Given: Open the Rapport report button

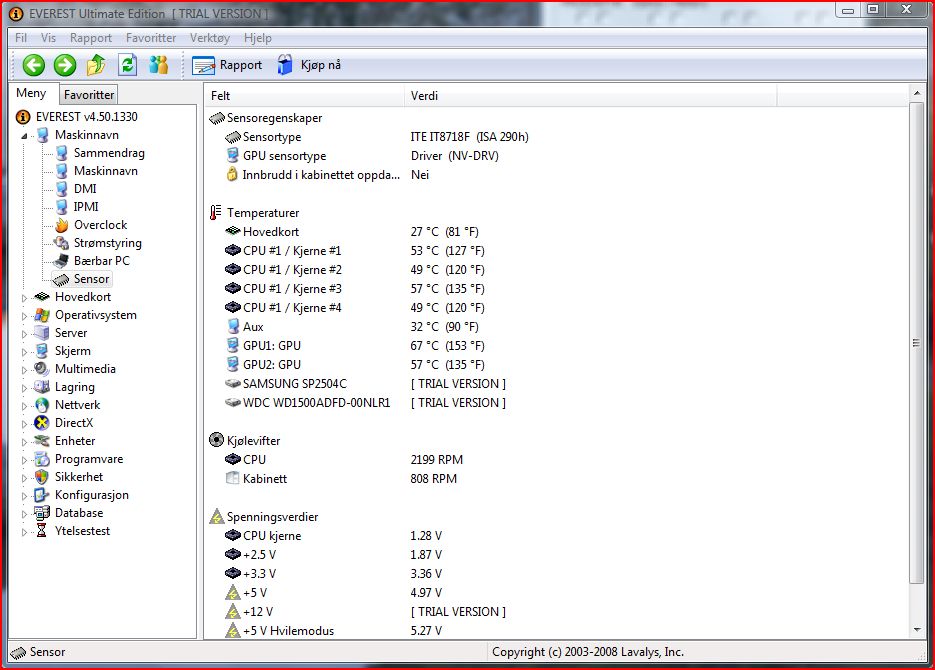Looking at the screenshot, I should coord(227,65).
